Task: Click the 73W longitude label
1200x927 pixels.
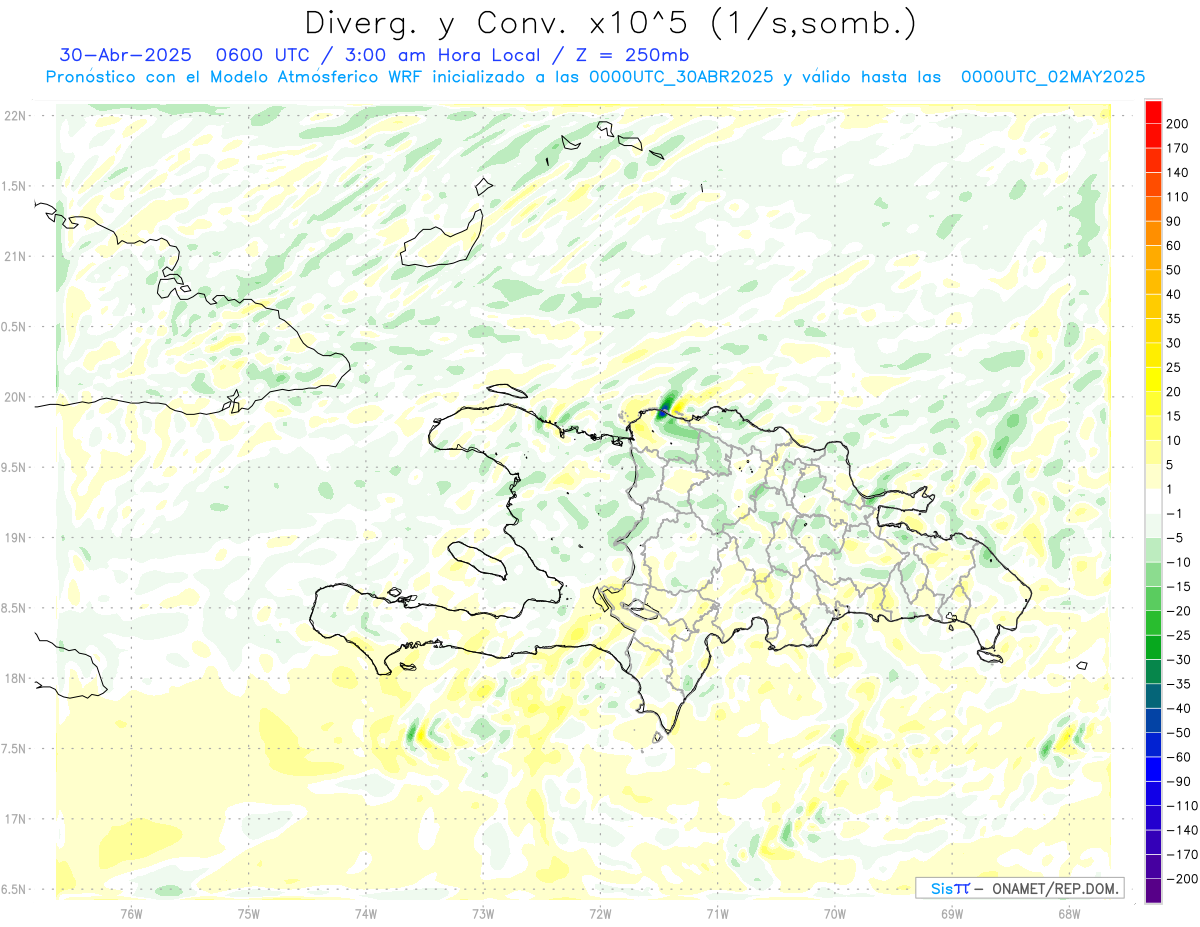Action: coord(483,913)
